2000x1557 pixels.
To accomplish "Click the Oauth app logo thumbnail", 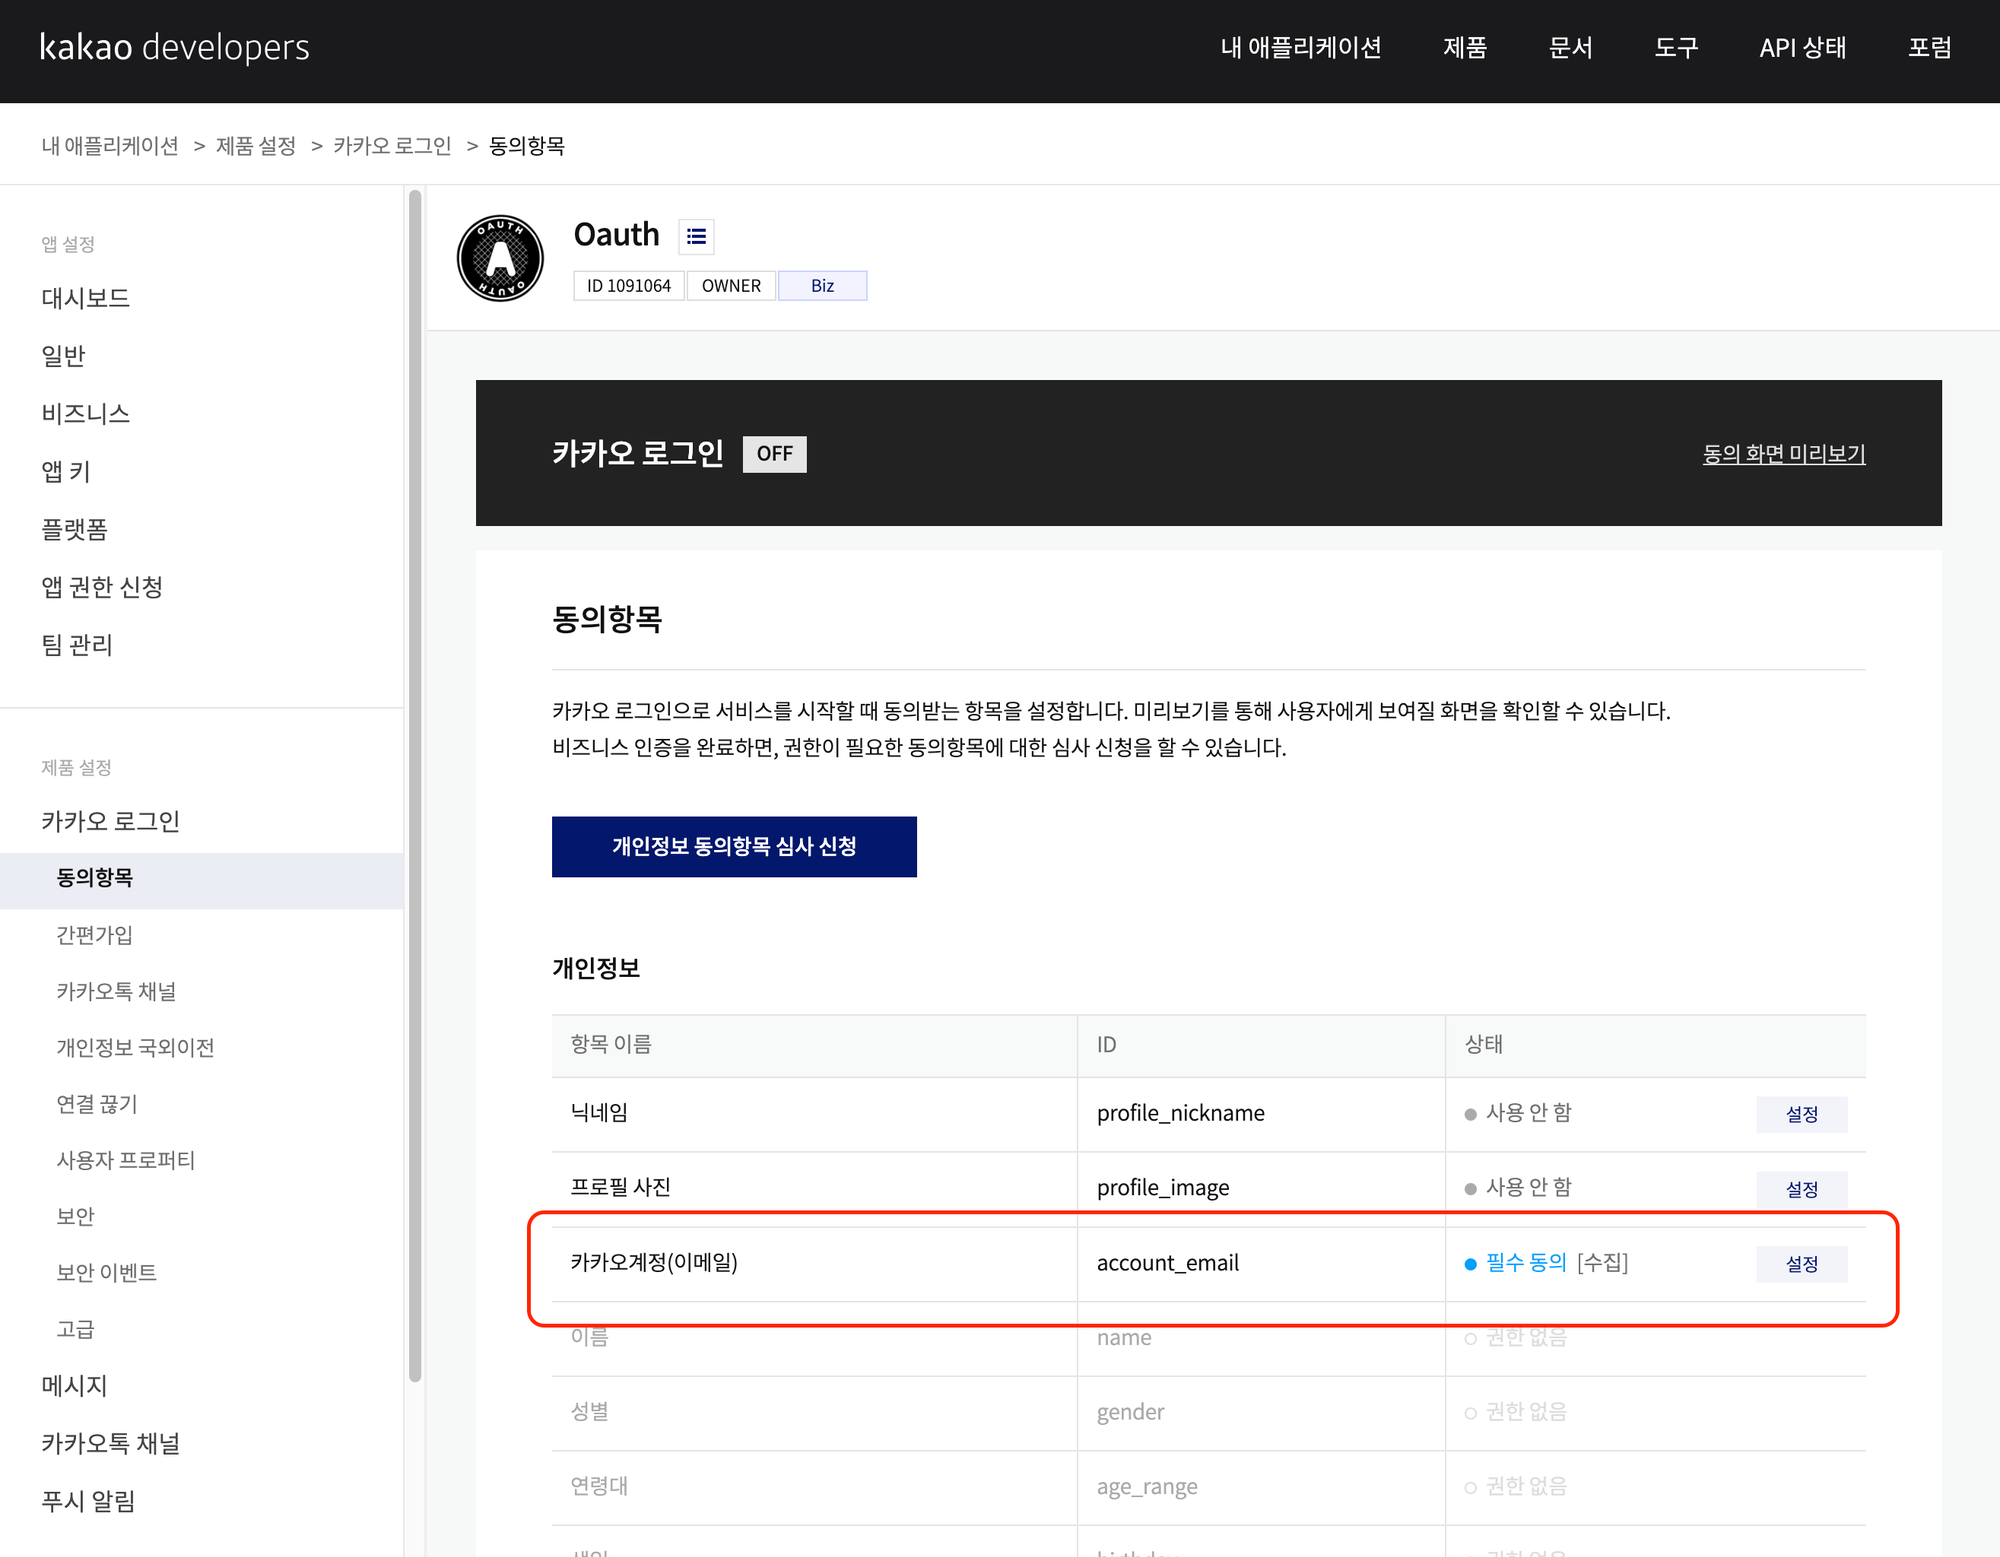I will coord(500,258).
